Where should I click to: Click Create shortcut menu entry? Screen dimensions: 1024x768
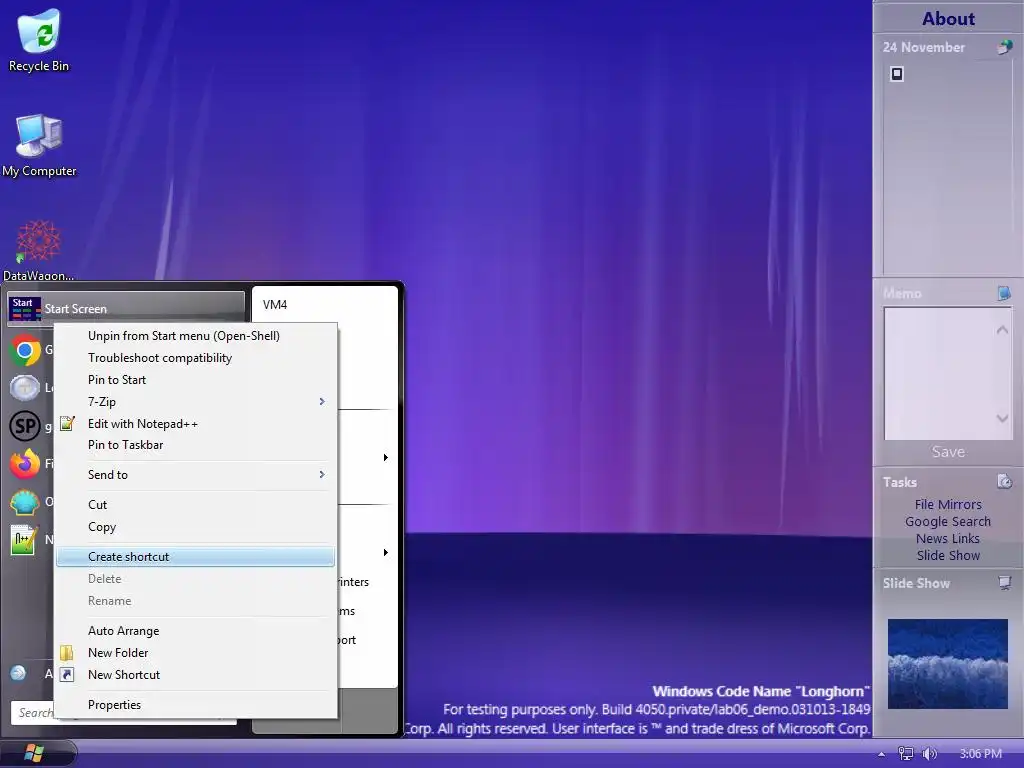pos(195,556)
